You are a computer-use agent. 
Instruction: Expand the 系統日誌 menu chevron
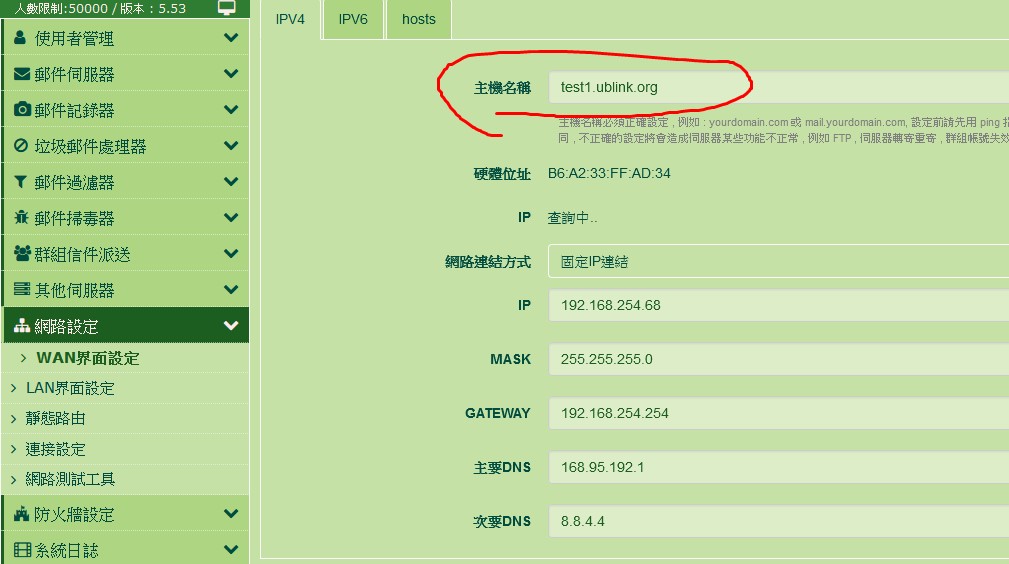231,549
